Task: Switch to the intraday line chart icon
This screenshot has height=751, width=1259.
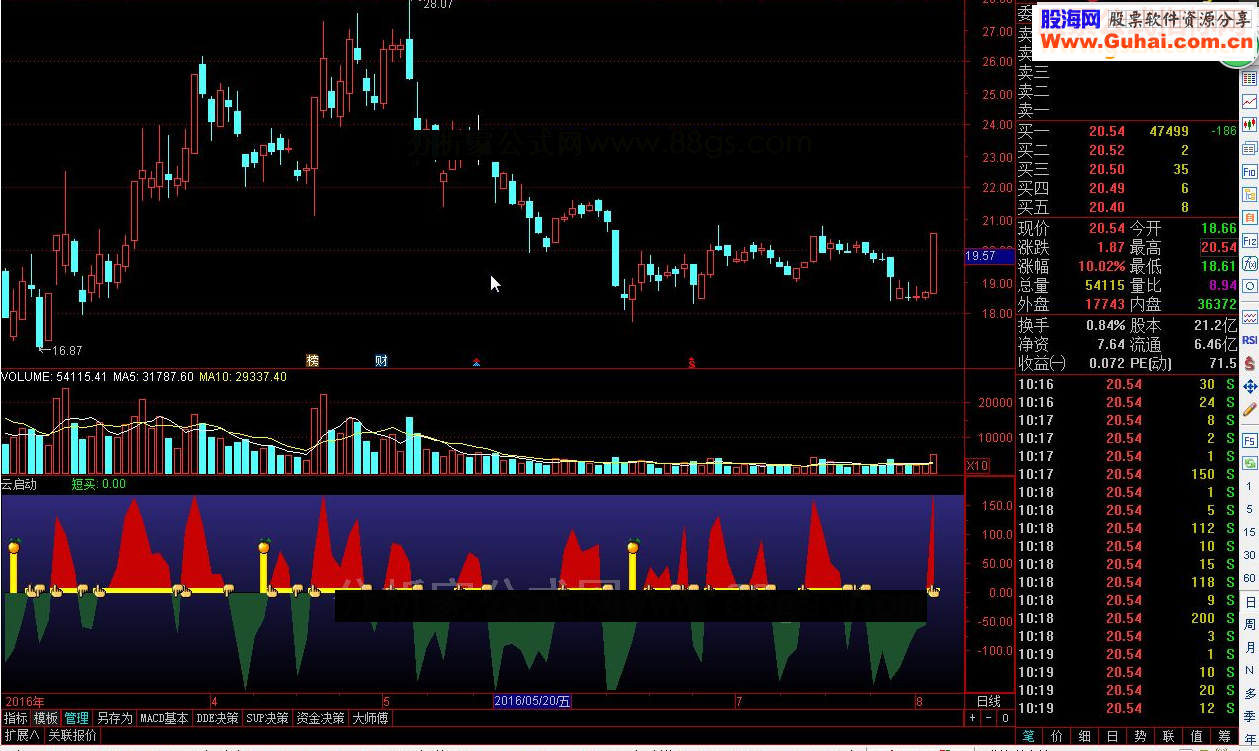Action: 1249,101
